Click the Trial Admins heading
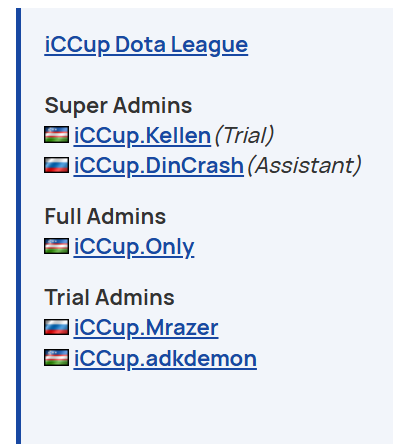The width and height of the screenshot is (393, 448). point(109,297)
